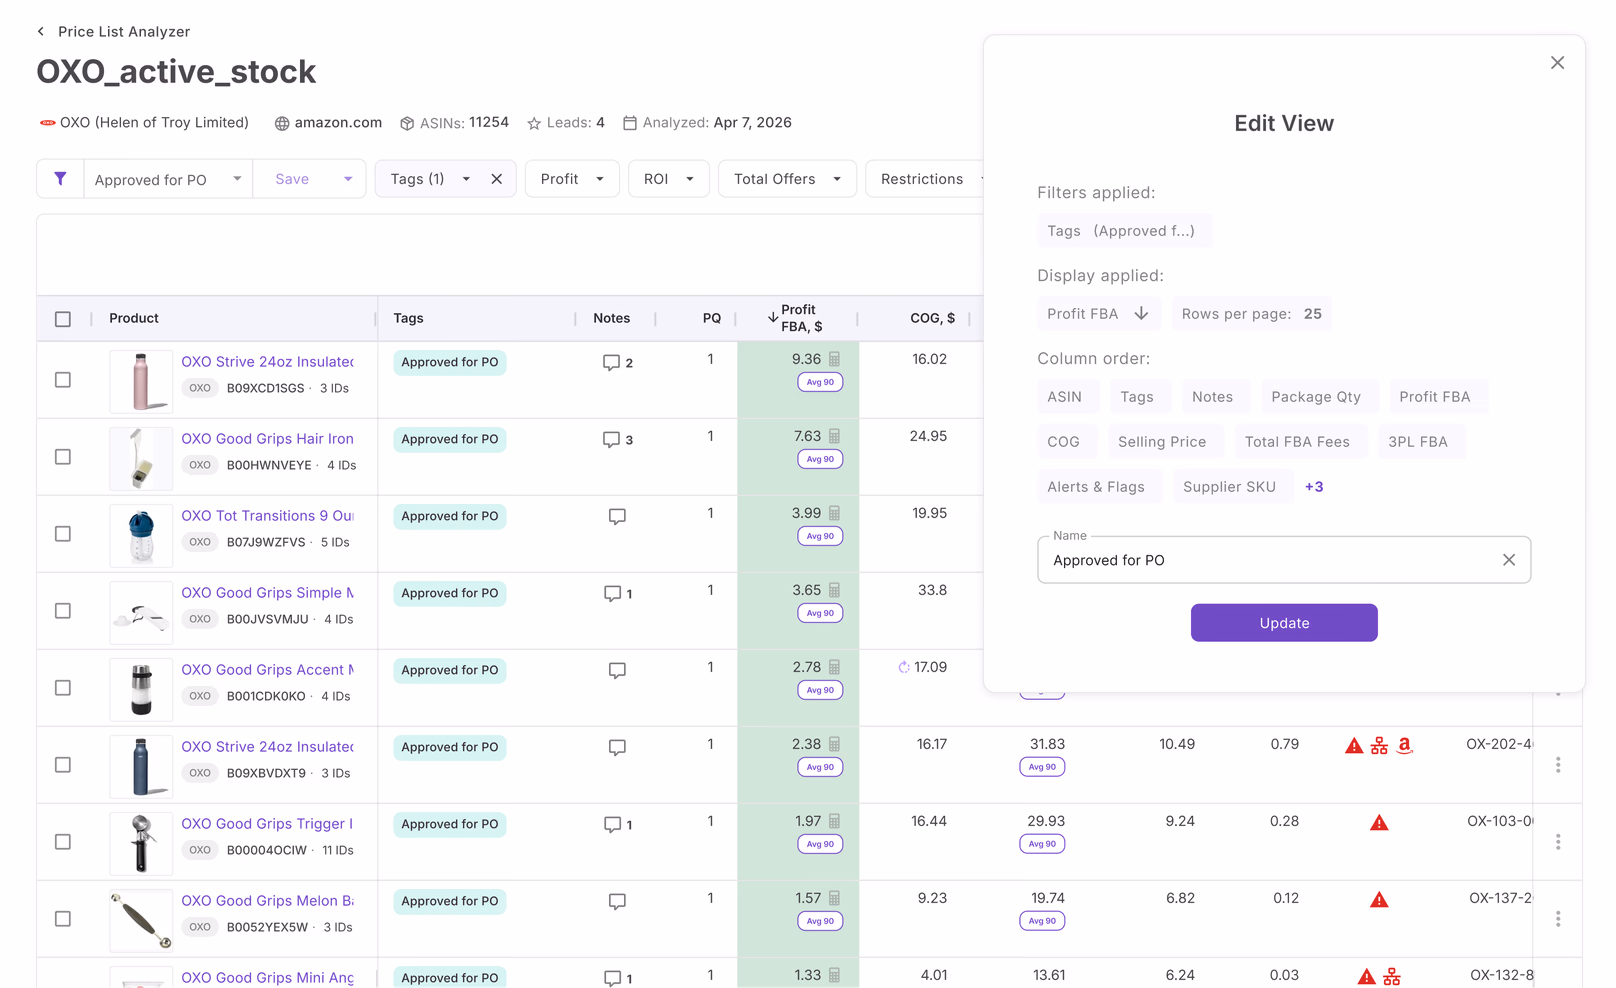
Task: Open row menu for OX-137 product
Action: pyautogui.click(x=1558, y=919)
